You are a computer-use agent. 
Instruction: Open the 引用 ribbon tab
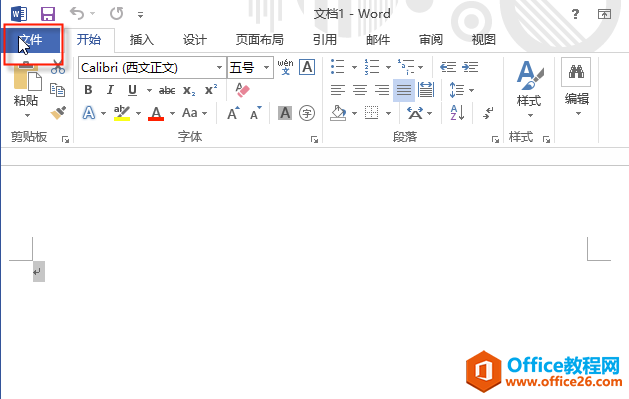point(325,40)
